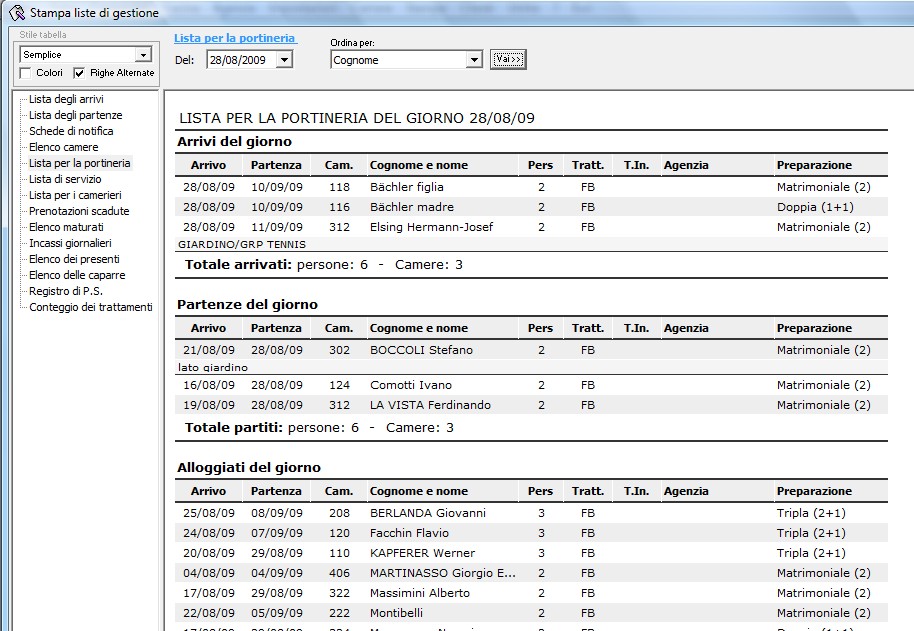Click the Preparazione header in Arrivi table

click(x=814, y=165)
